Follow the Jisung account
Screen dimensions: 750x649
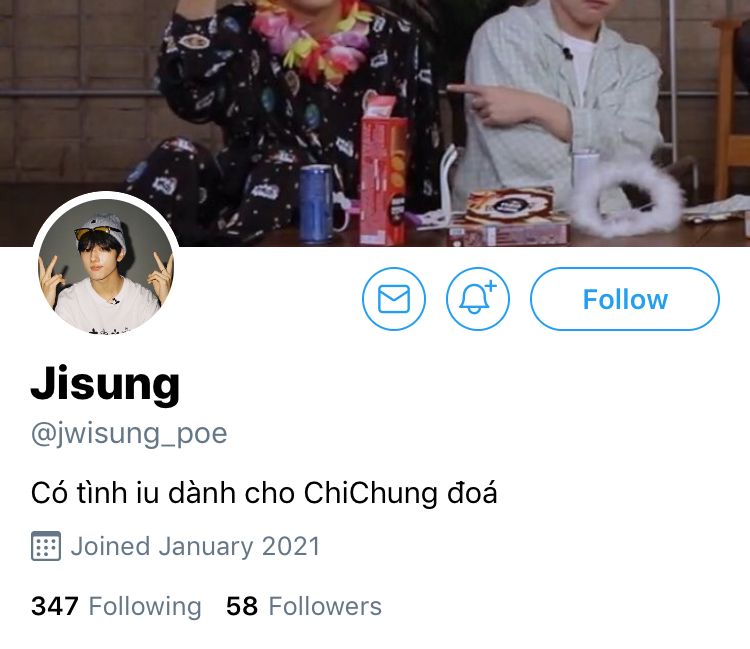coord(625,298)
